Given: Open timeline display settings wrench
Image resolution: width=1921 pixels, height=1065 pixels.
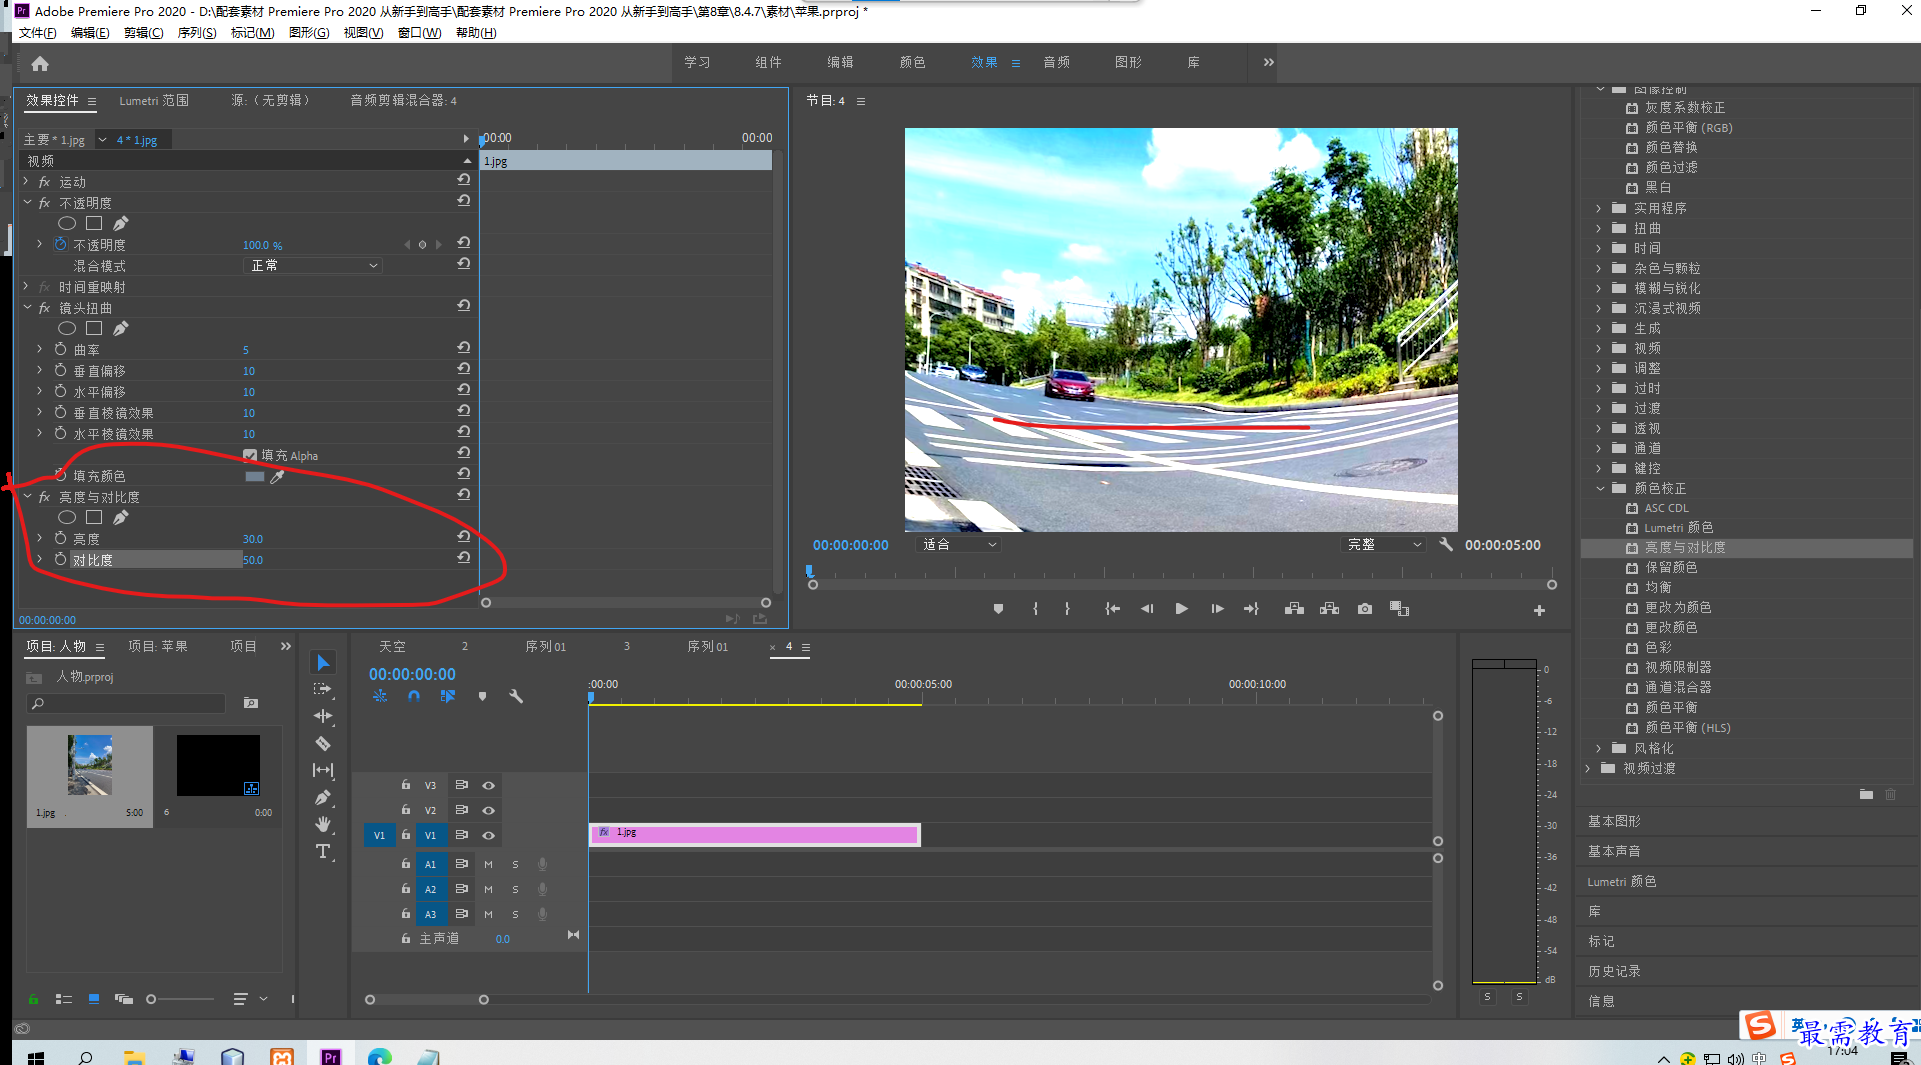Looking at the screenshot, I should coord(516,696).
